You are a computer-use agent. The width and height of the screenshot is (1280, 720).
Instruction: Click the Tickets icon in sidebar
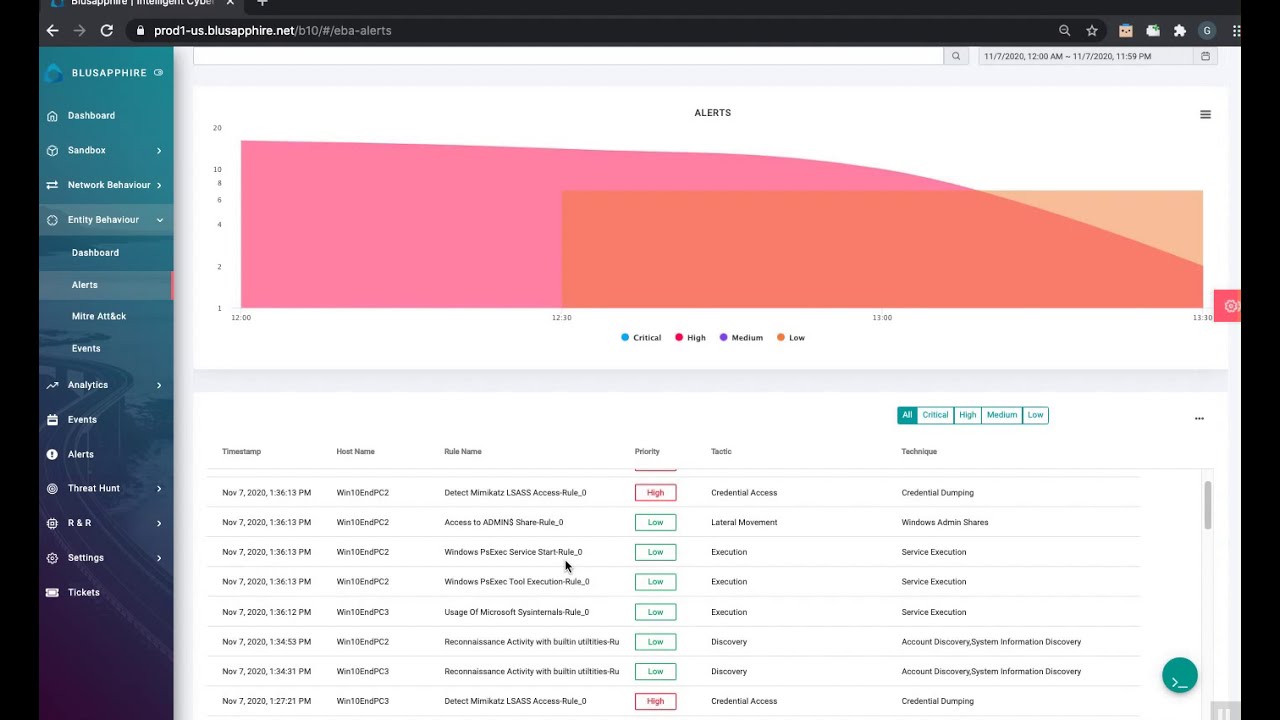point(52,593)
